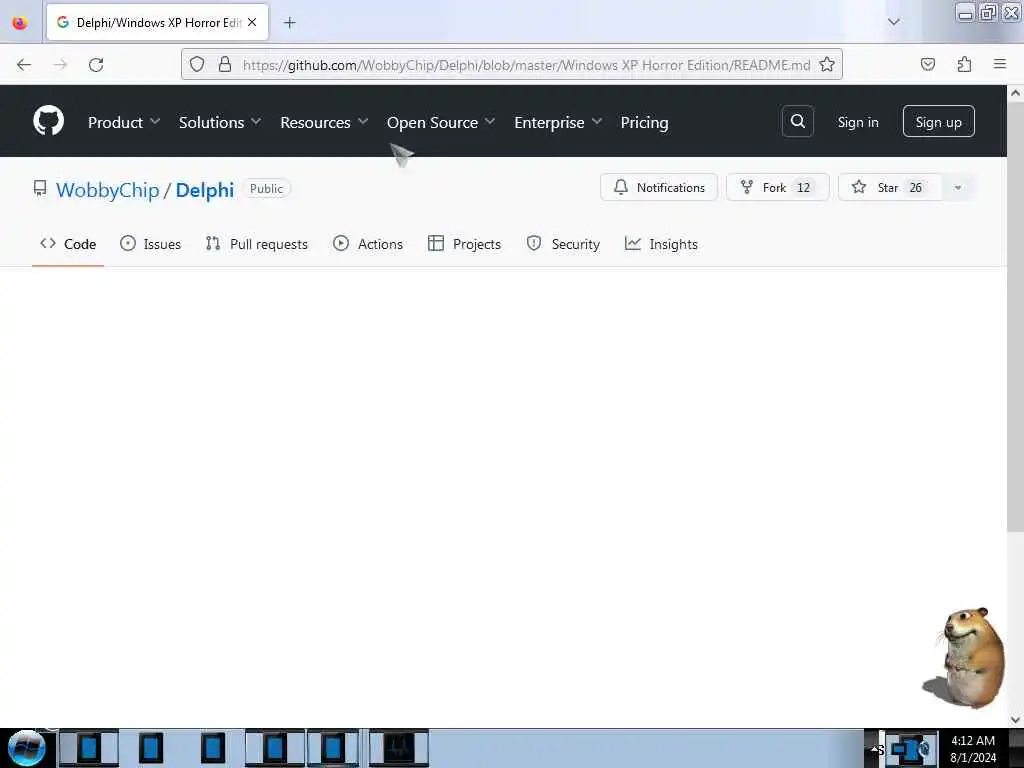This screenshot has width=1024, height=768.
Task: Show site security padlock info
Action: pos(225,65)
